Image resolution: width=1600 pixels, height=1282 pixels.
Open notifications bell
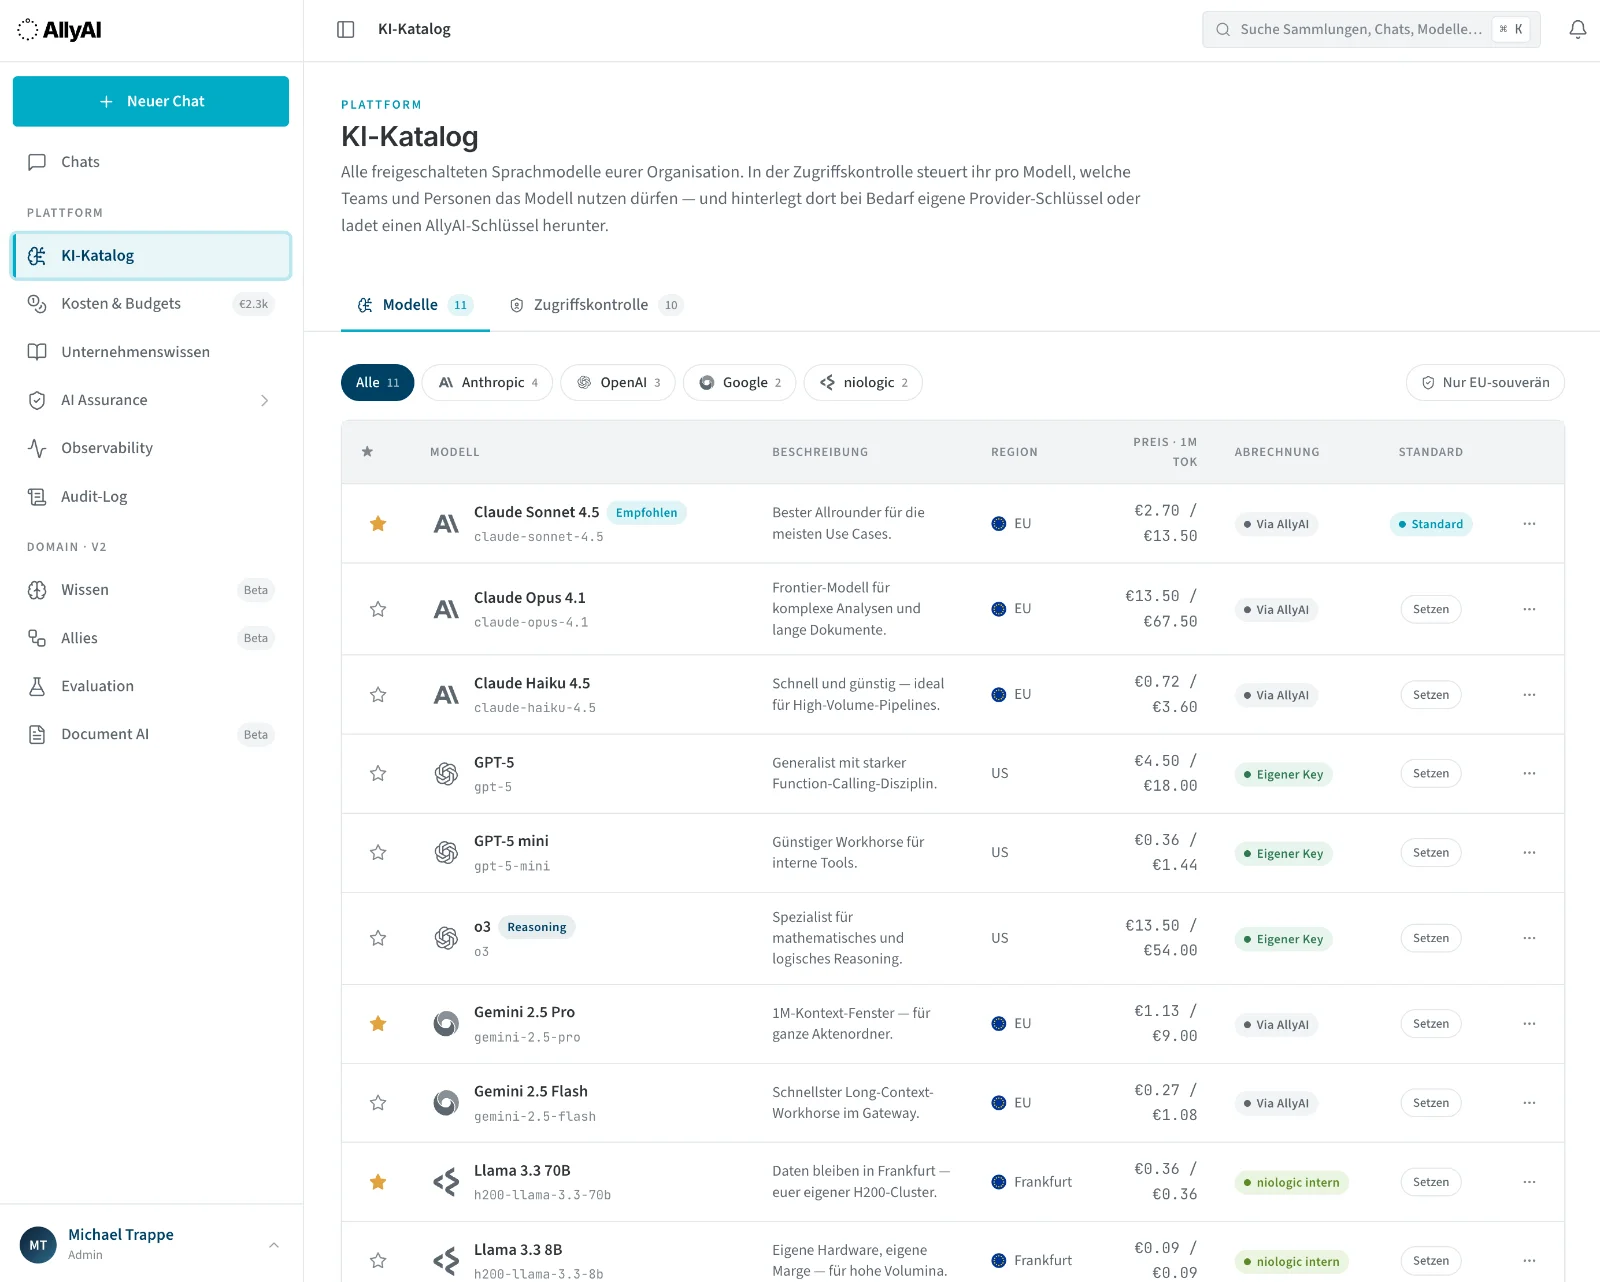(1578, 30)
